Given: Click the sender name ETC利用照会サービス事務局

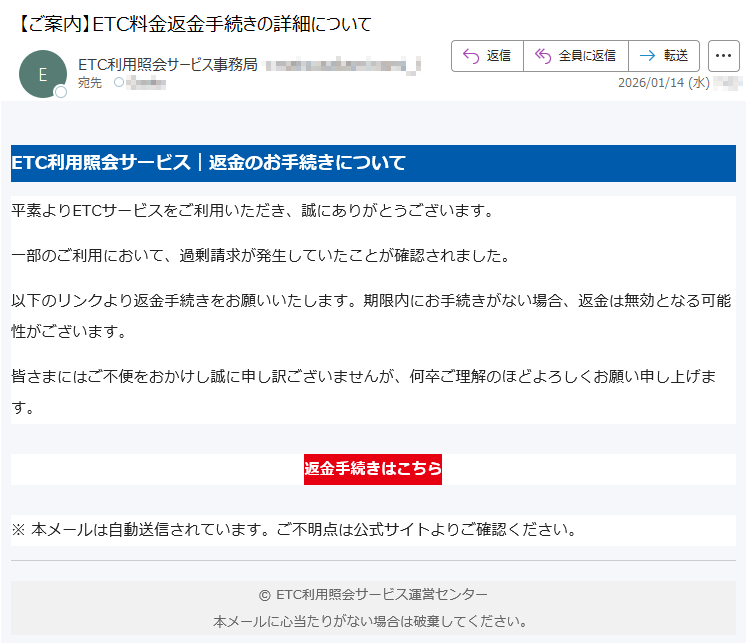Looking at the screenshot, I should [x=168, y=65].
